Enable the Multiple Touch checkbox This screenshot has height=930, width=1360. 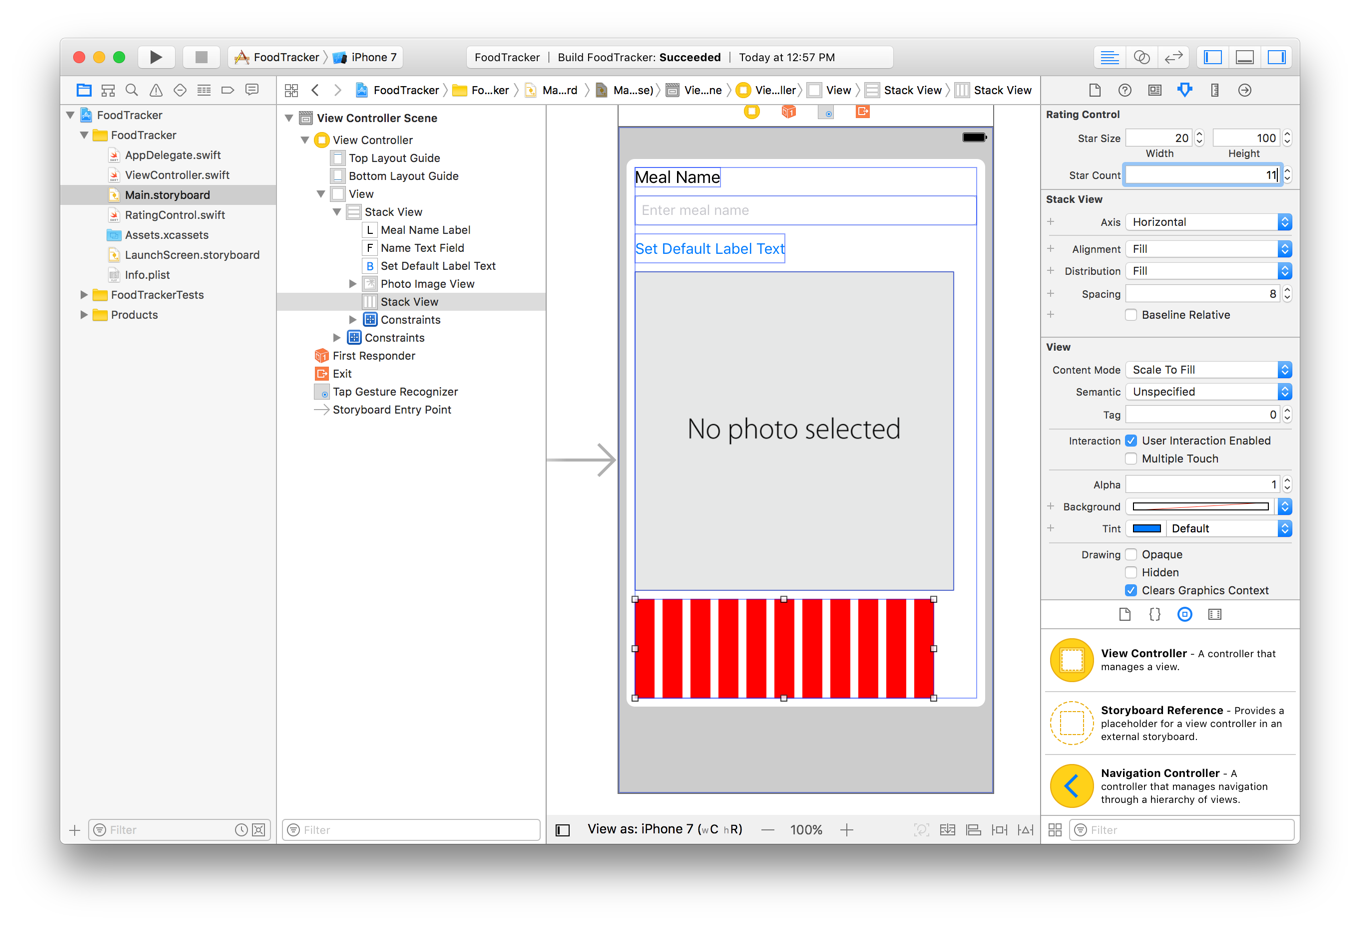(1131, 459)
